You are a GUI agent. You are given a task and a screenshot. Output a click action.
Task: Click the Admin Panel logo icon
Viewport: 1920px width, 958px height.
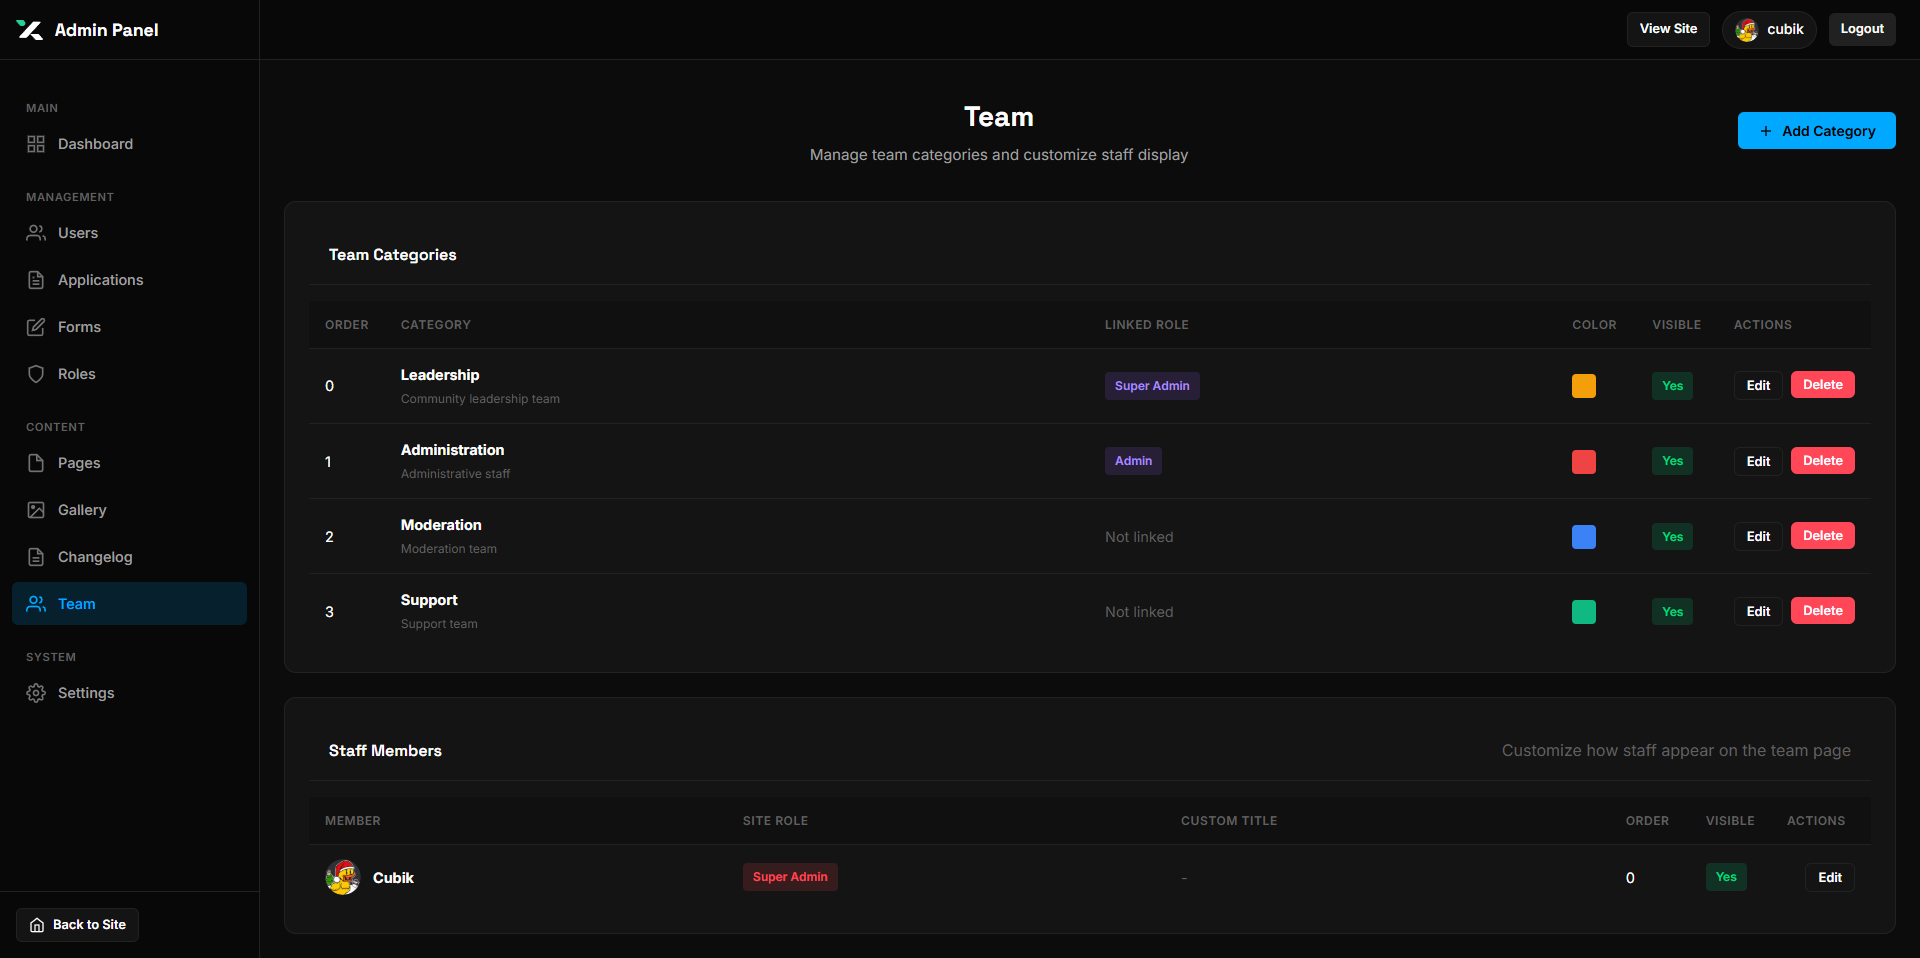point(29,30)
